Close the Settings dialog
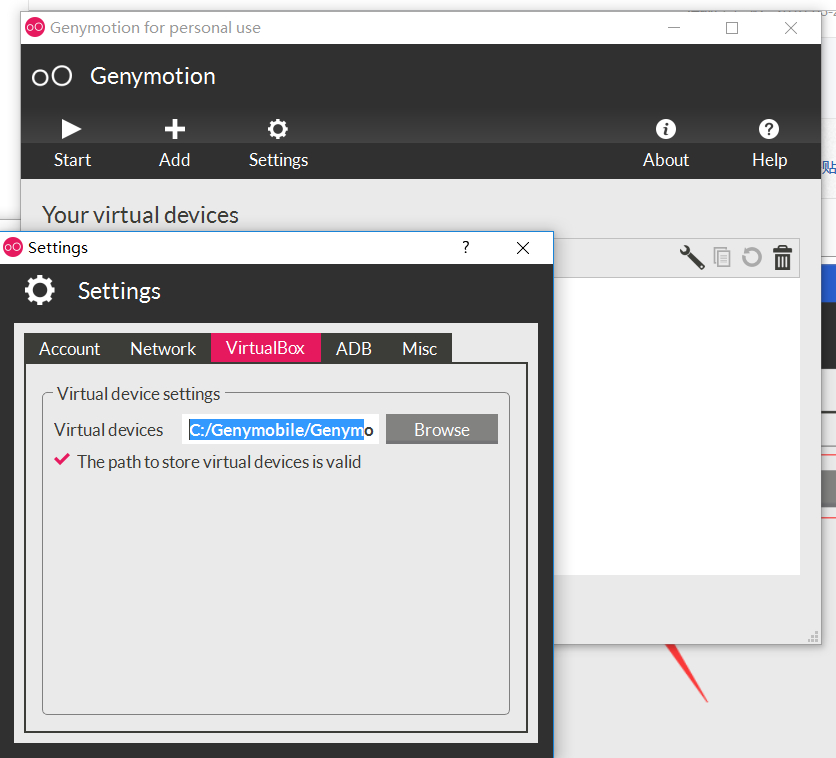This screenshot has height=758, width=836. [522, 248]
